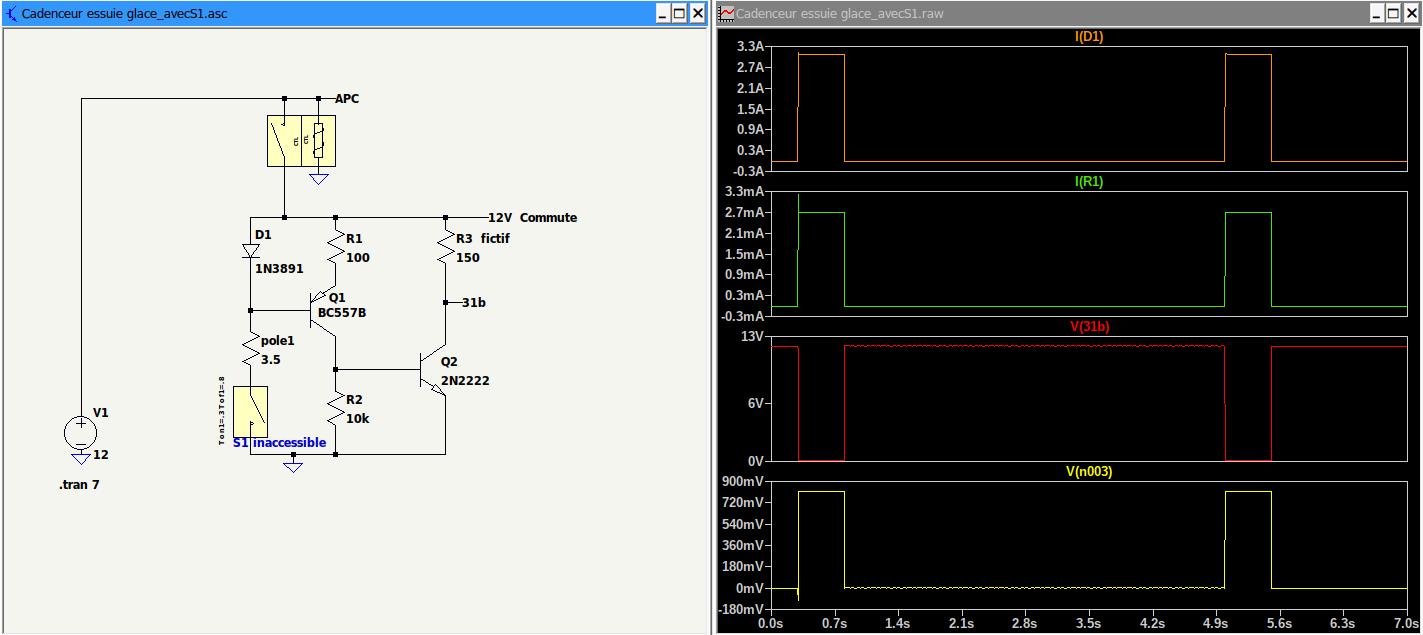The image size is (1423, 635).
Task: Click the S1 switch block symbol
Action: pos(250,412)
